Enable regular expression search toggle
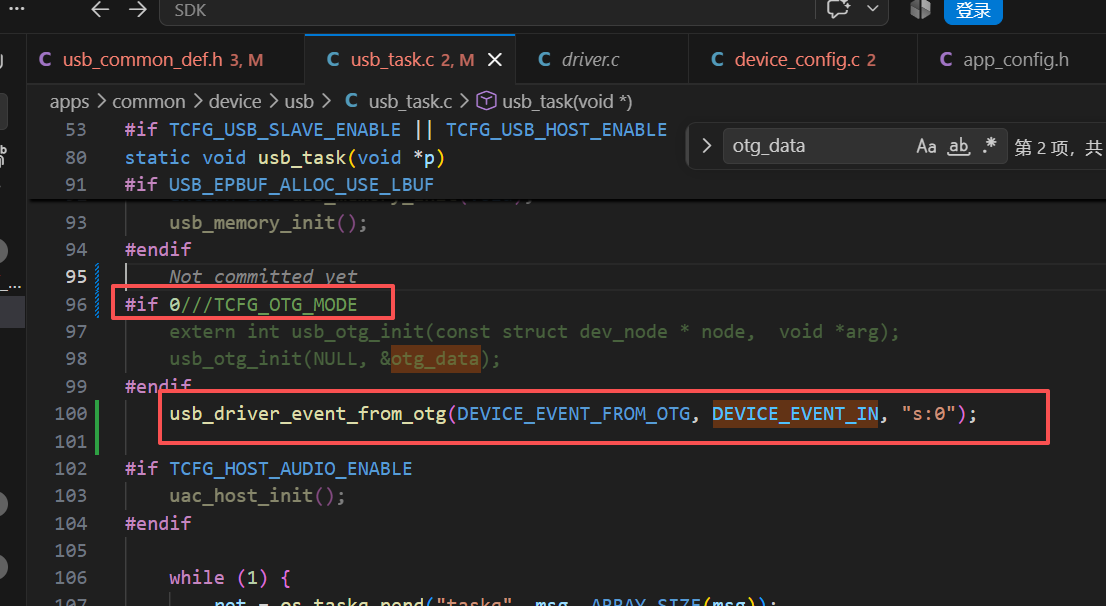 point(989,146)
